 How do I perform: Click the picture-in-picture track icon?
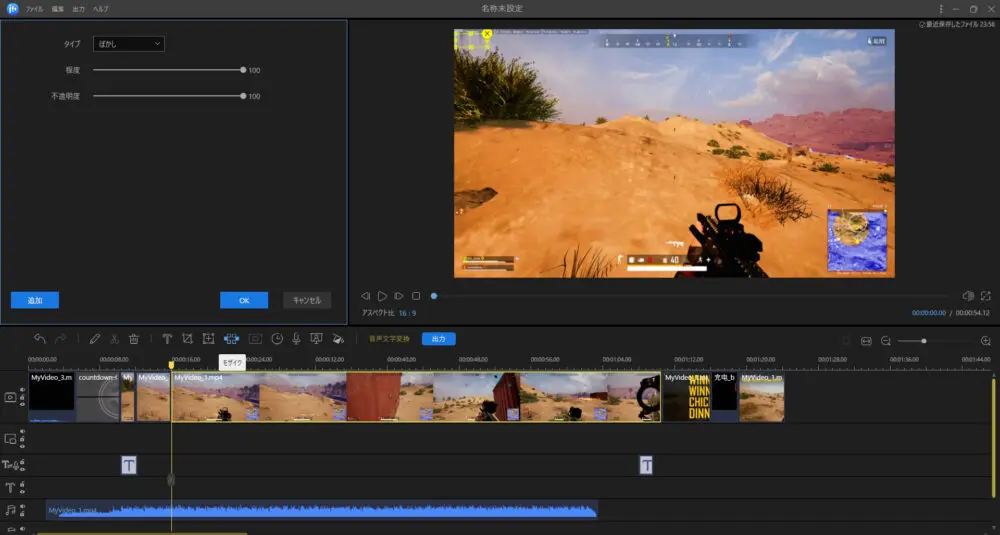coord(10,439)
